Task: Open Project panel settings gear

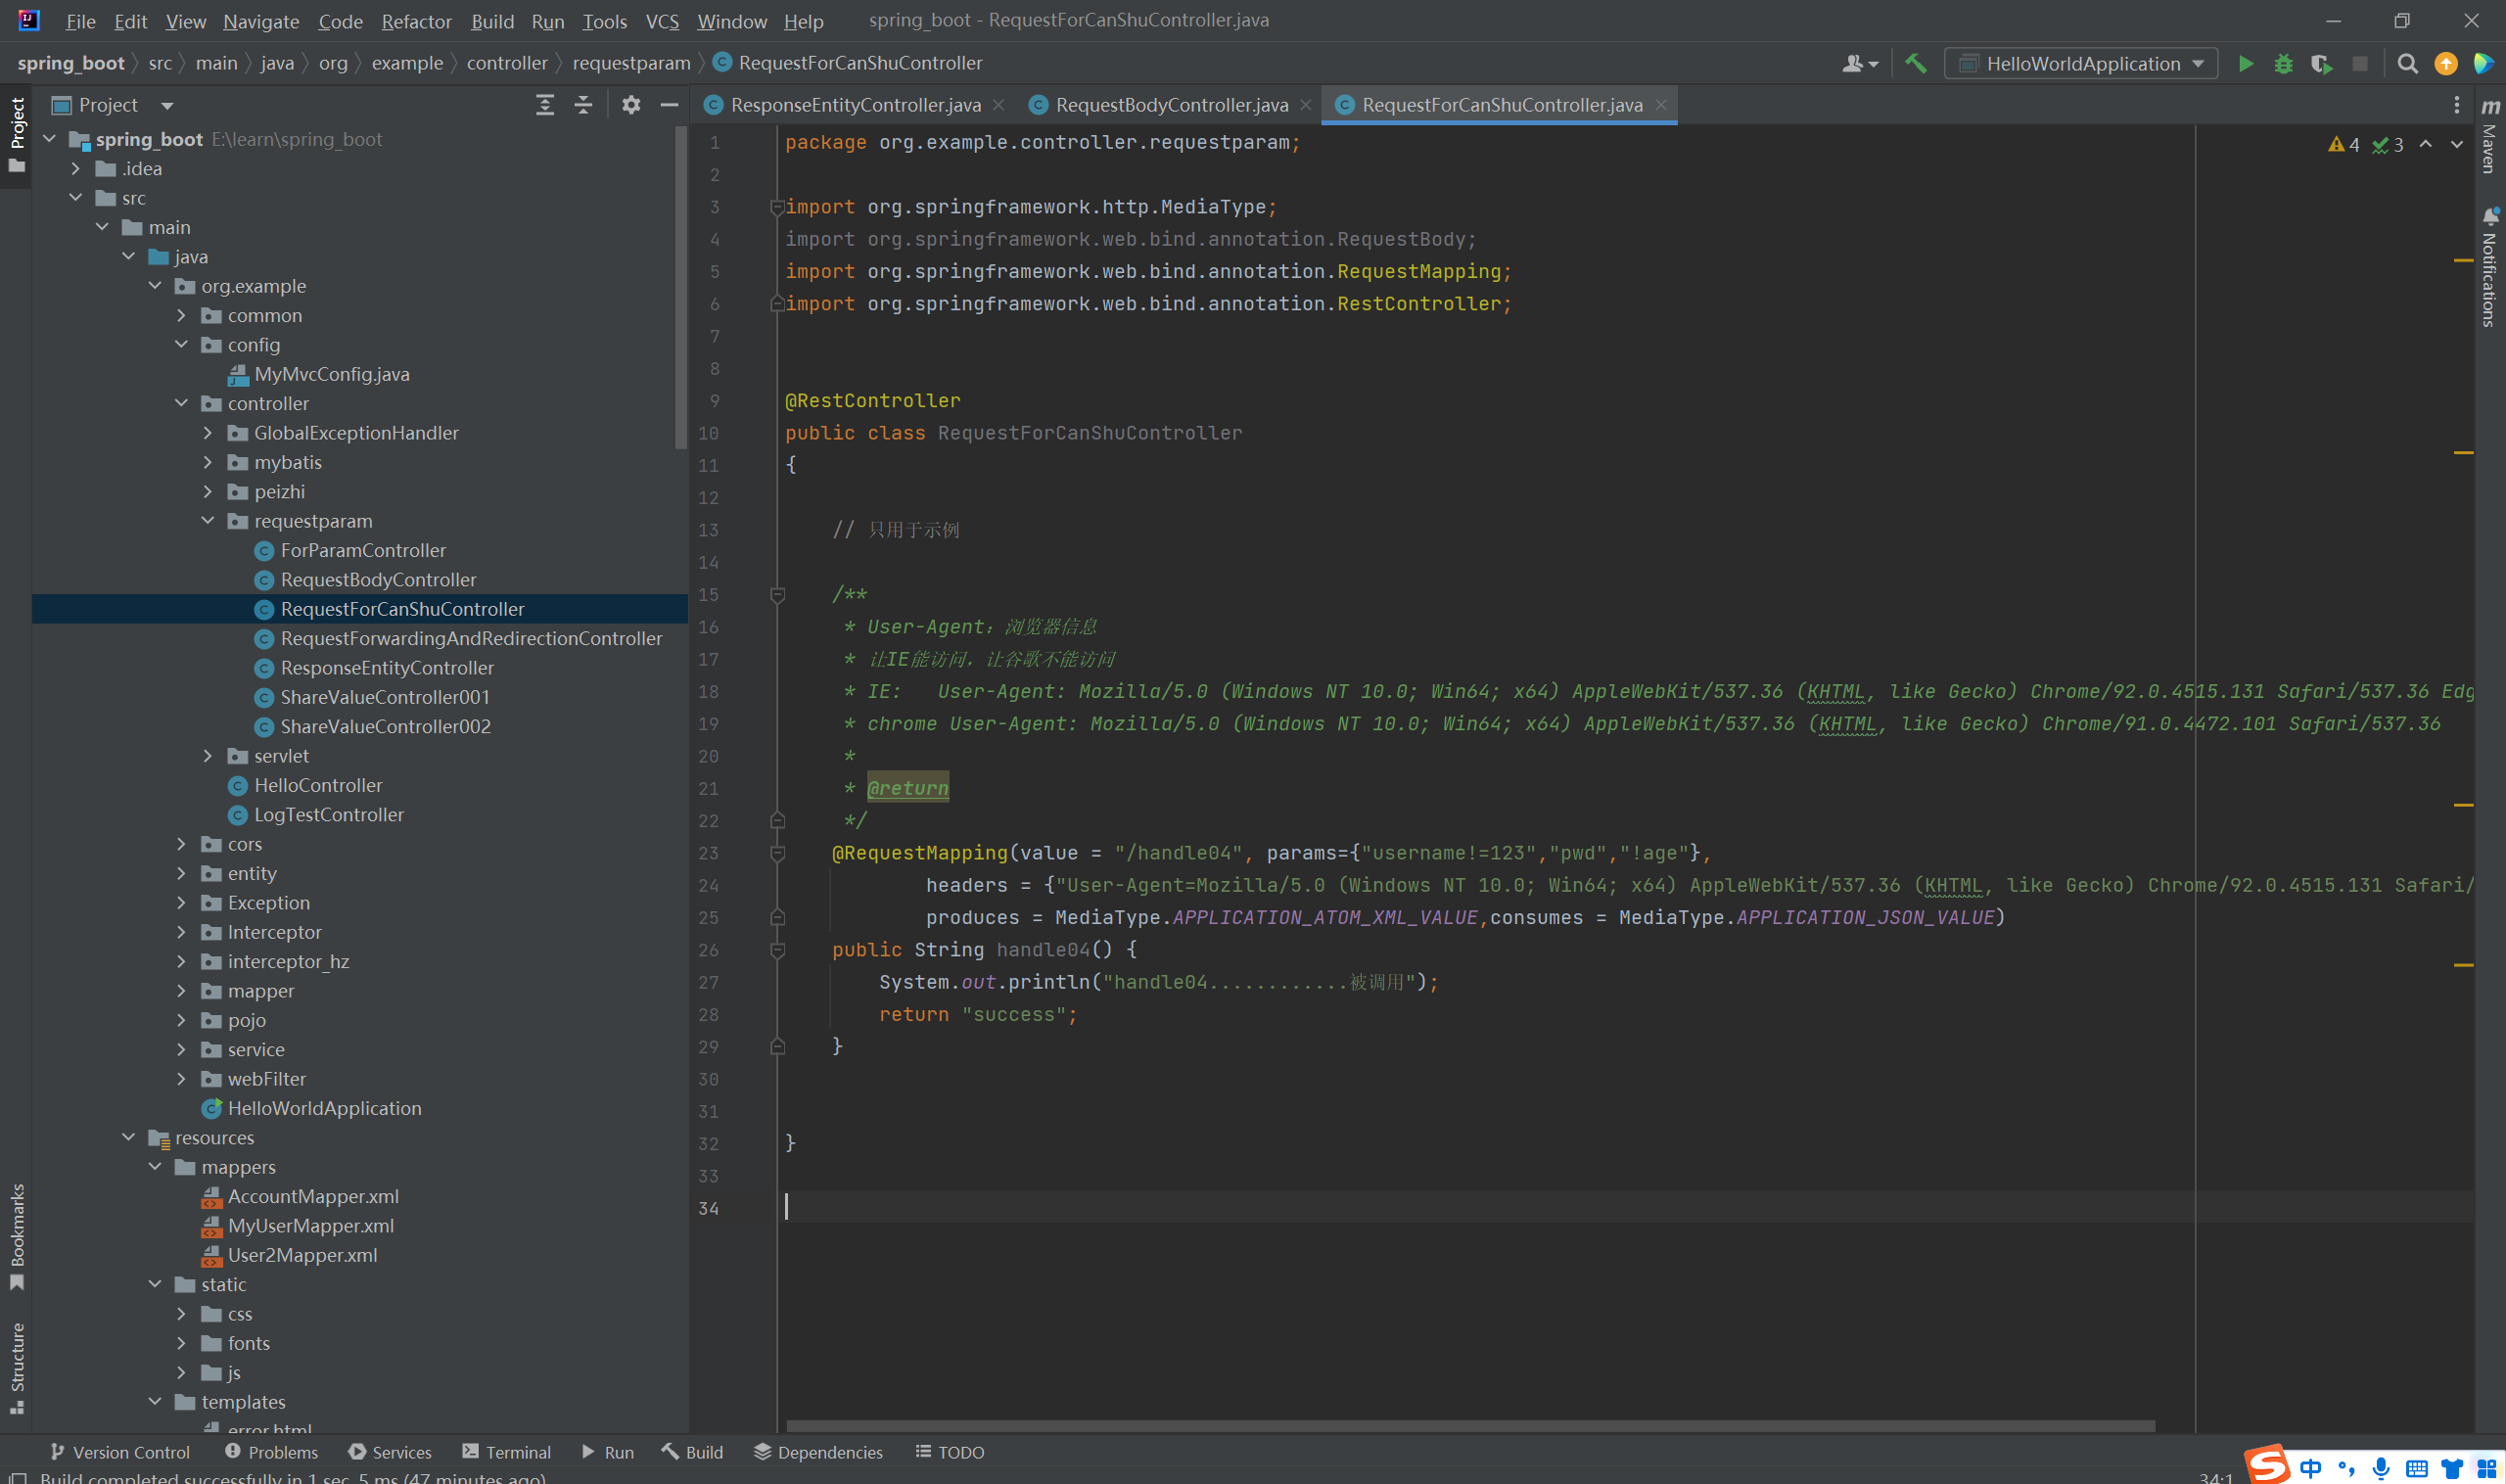Action: coord(631,105)
